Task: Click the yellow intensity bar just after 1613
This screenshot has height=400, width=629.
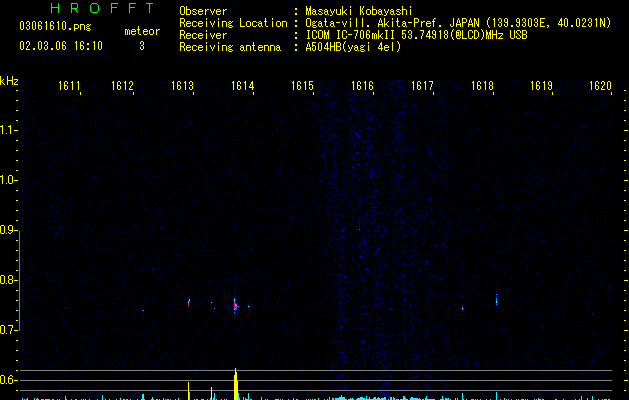Action: coord(189,391)
